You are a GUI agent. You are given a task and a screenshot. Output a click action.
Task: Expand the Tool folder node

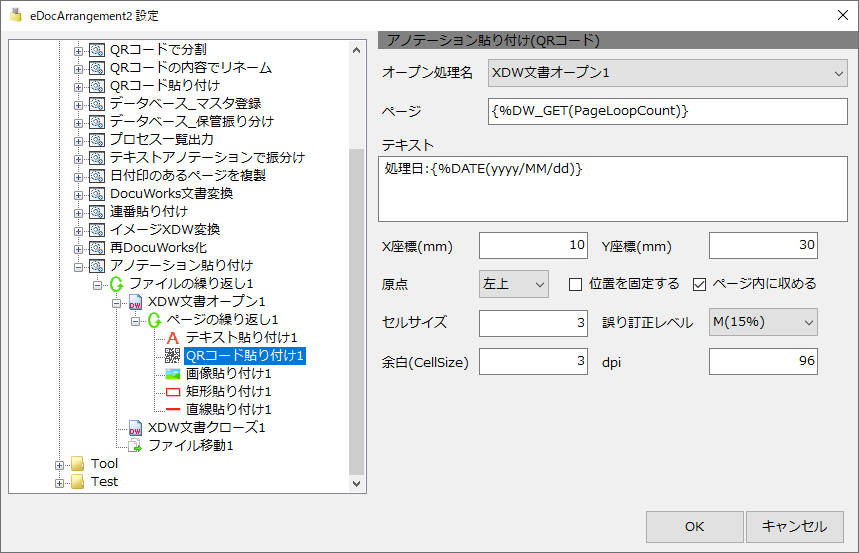[59, 465]
